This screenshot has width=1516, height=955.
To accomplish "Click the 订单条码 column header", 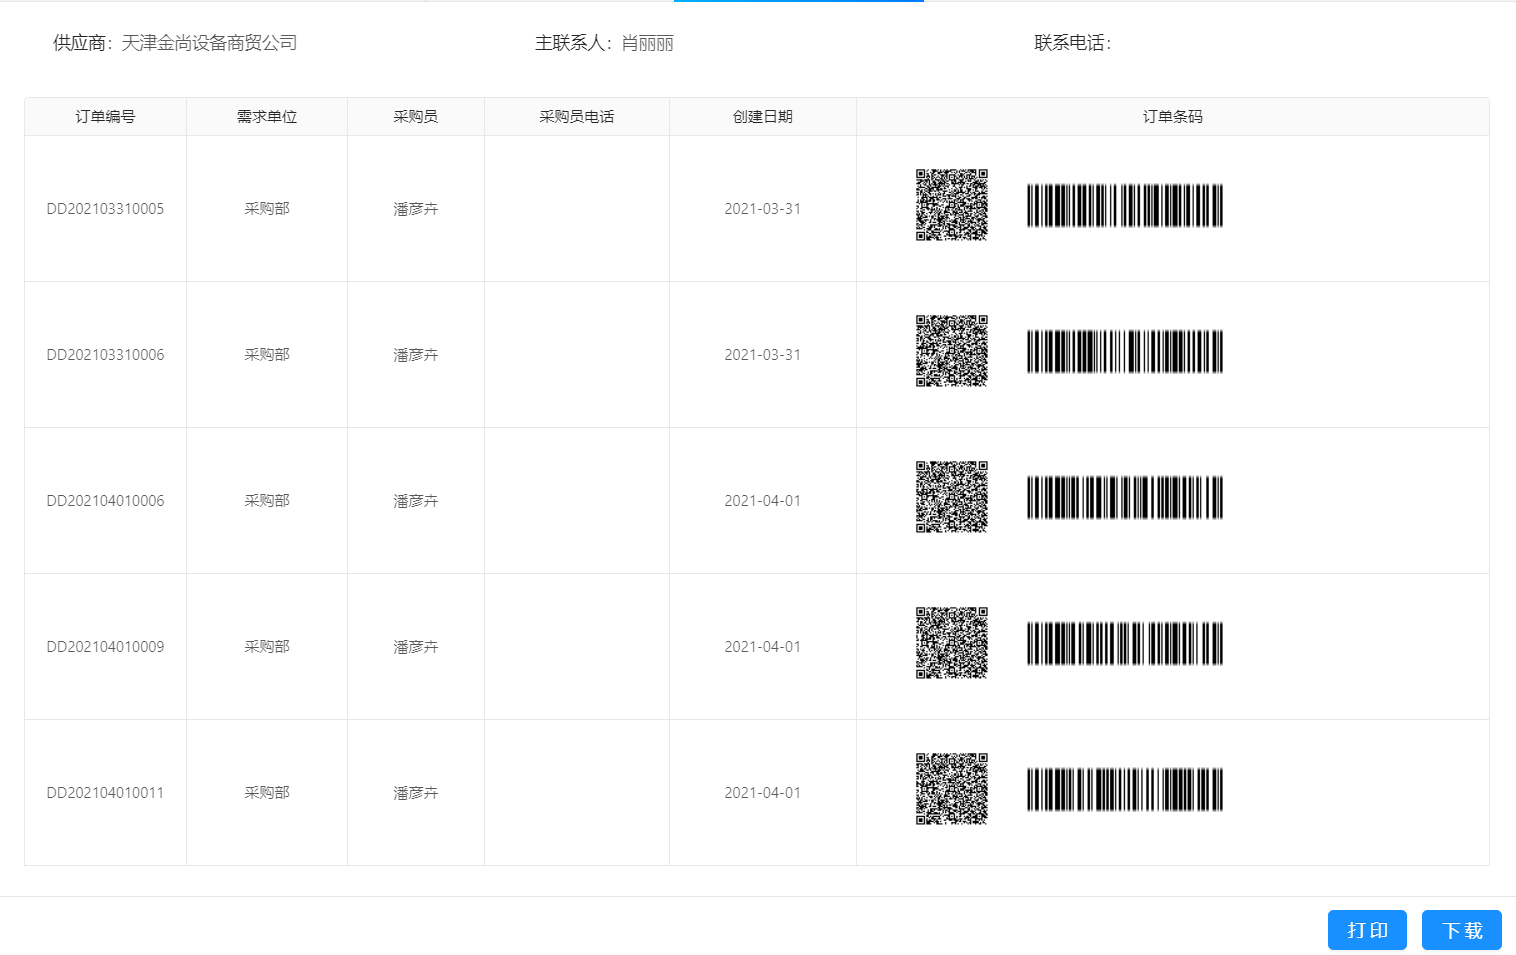I will click(1173, 117).
